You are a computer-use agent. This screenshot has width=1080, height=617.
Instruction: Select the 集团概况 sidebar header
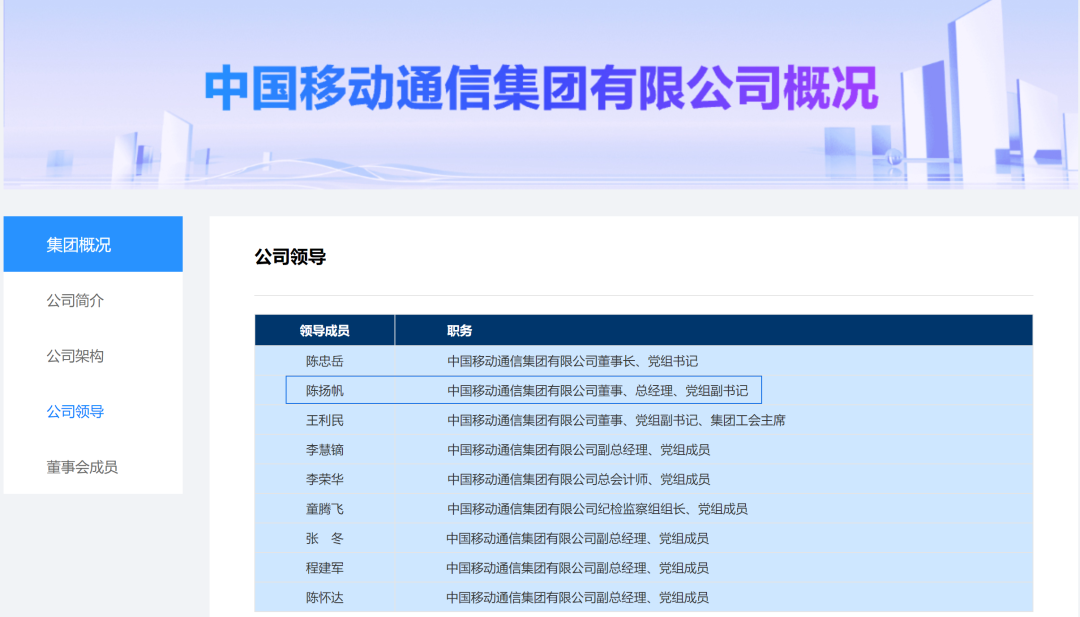pos(93,244)
